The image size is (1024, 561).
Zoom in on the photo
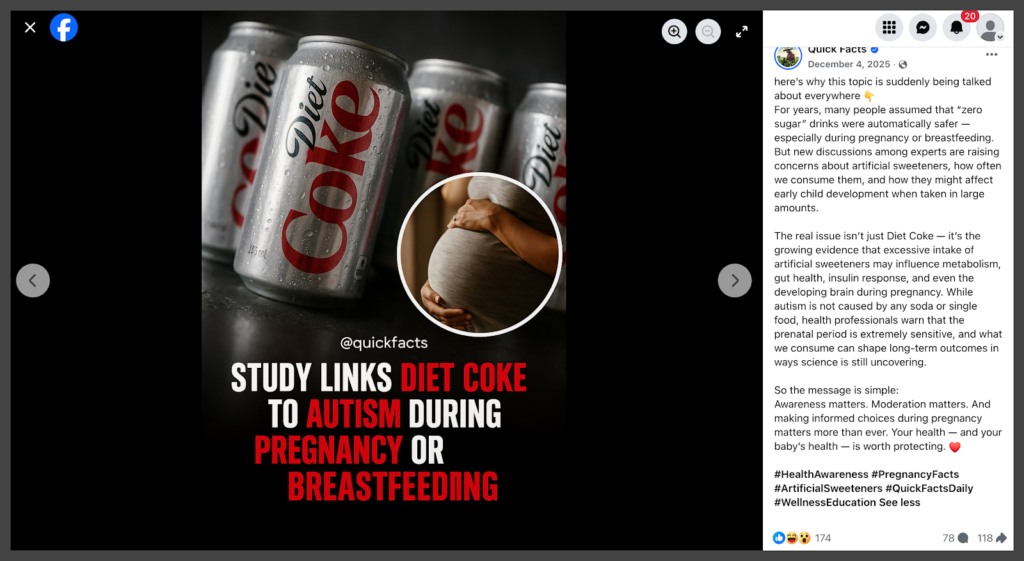tap(674, 32)
